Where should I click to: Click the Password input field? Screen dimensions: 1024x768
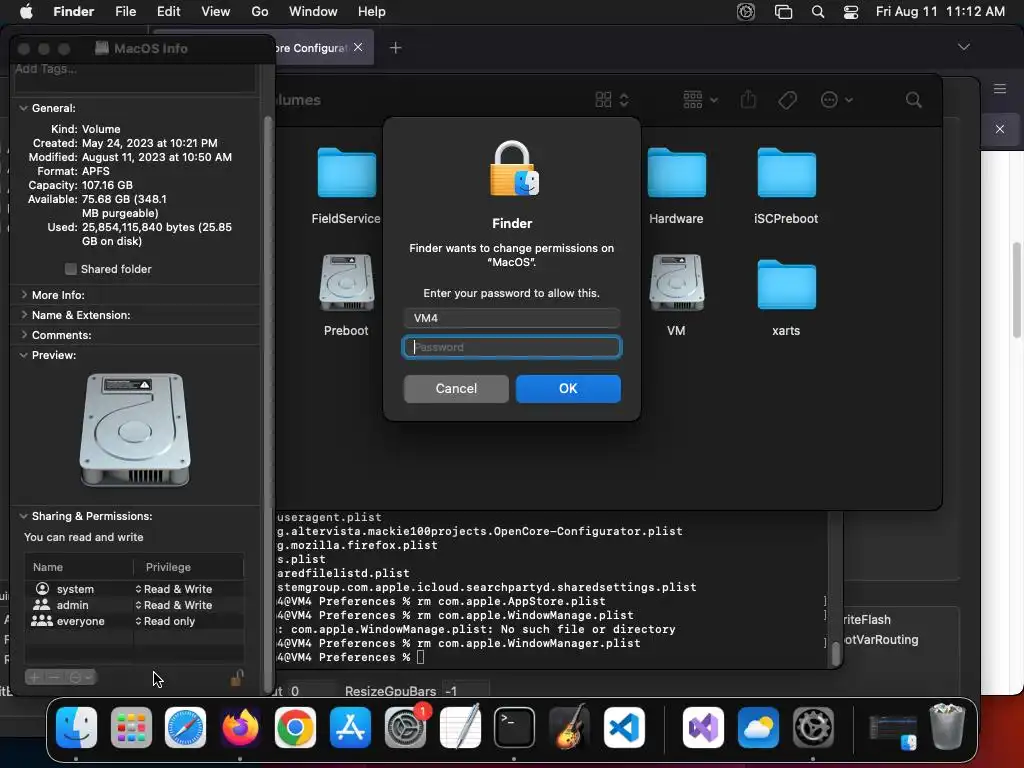click(x=512, y=347)
